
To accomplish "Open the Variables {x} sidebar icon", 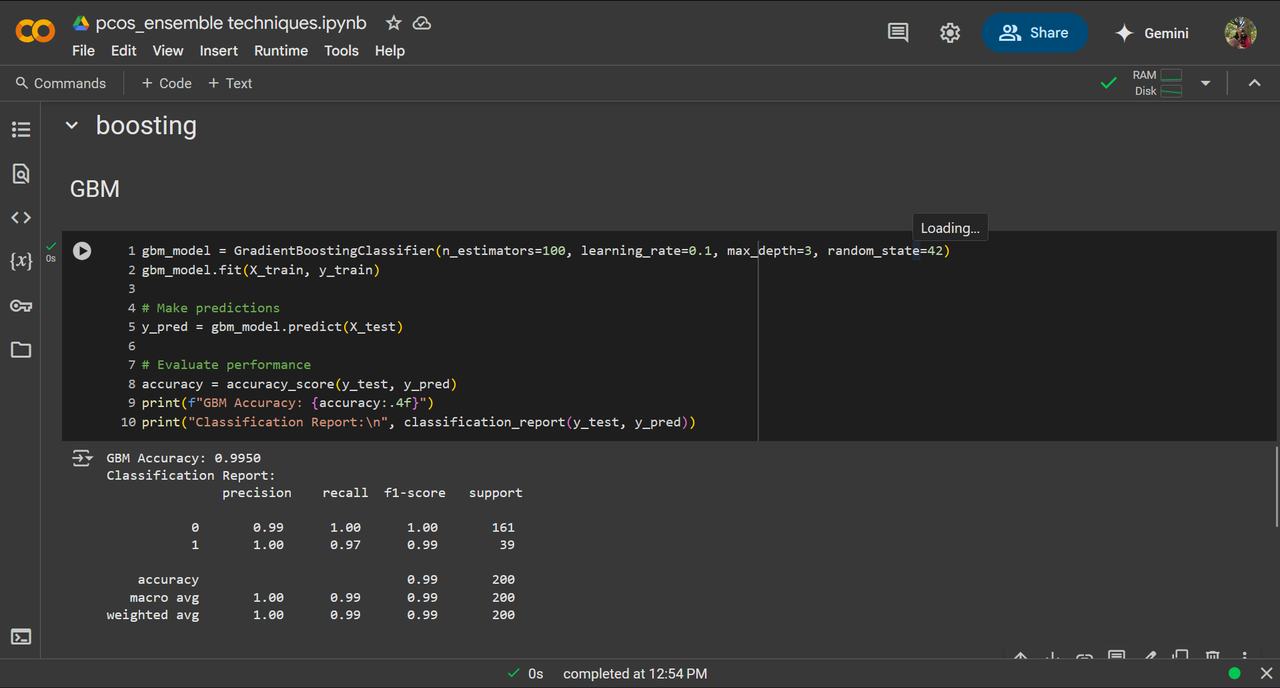I will [21, 261].
